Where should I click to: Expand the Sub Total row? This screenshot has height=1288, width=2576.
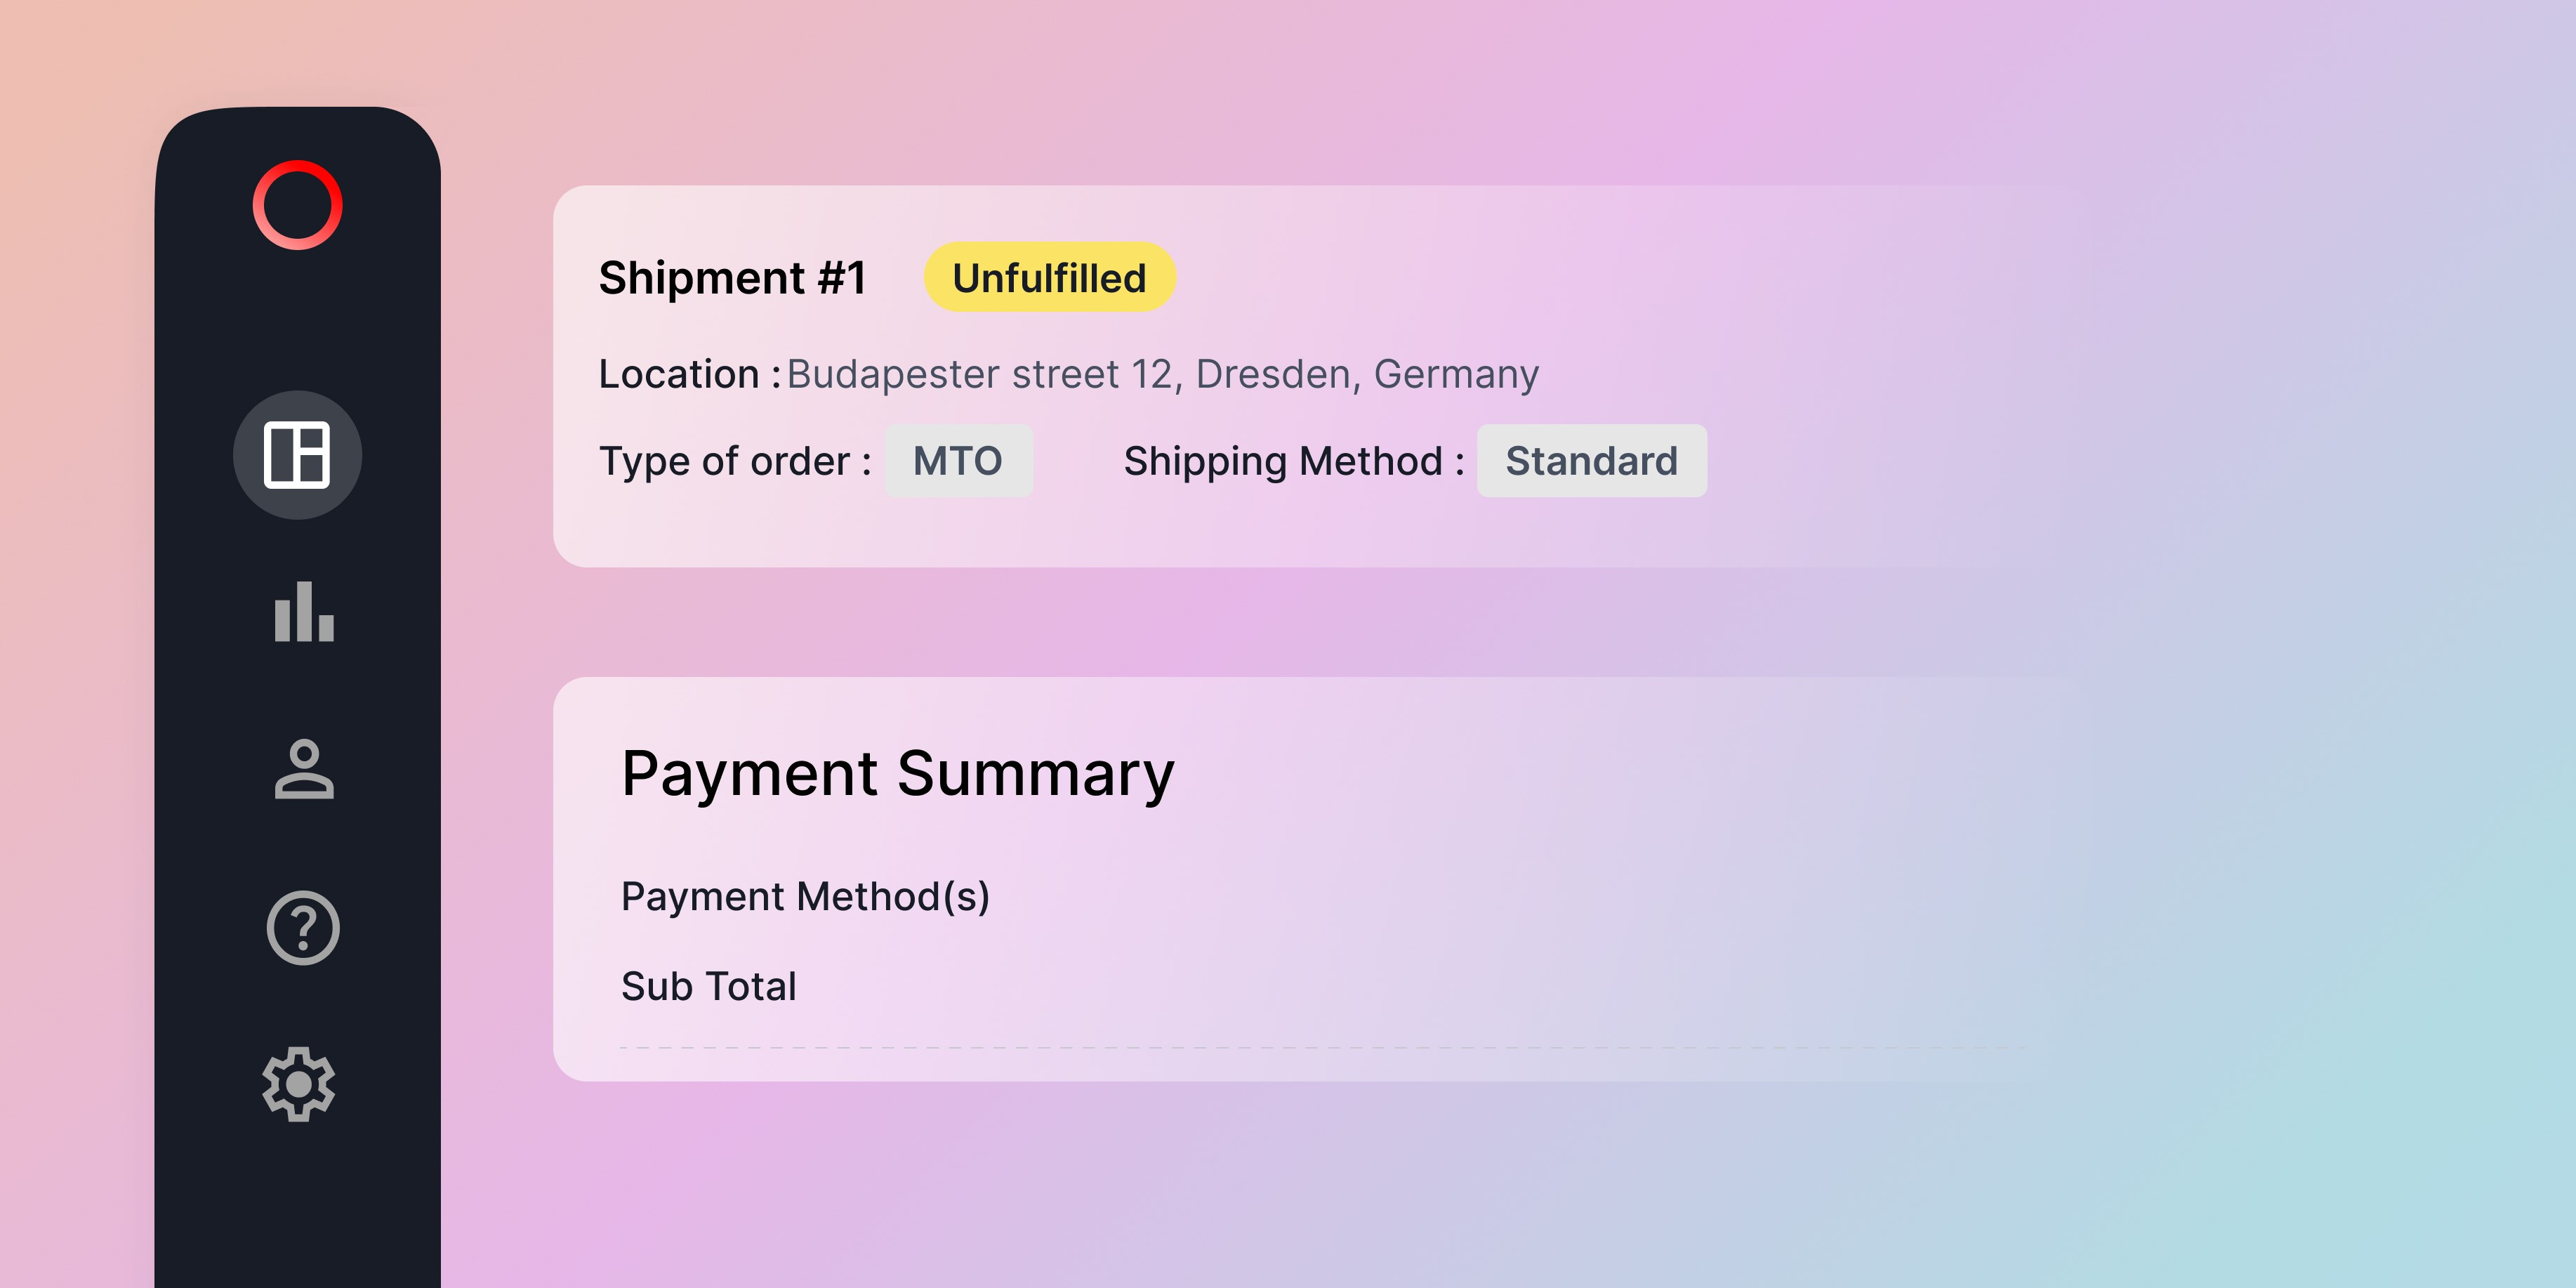pyautogui.click(x=709, y=987)
